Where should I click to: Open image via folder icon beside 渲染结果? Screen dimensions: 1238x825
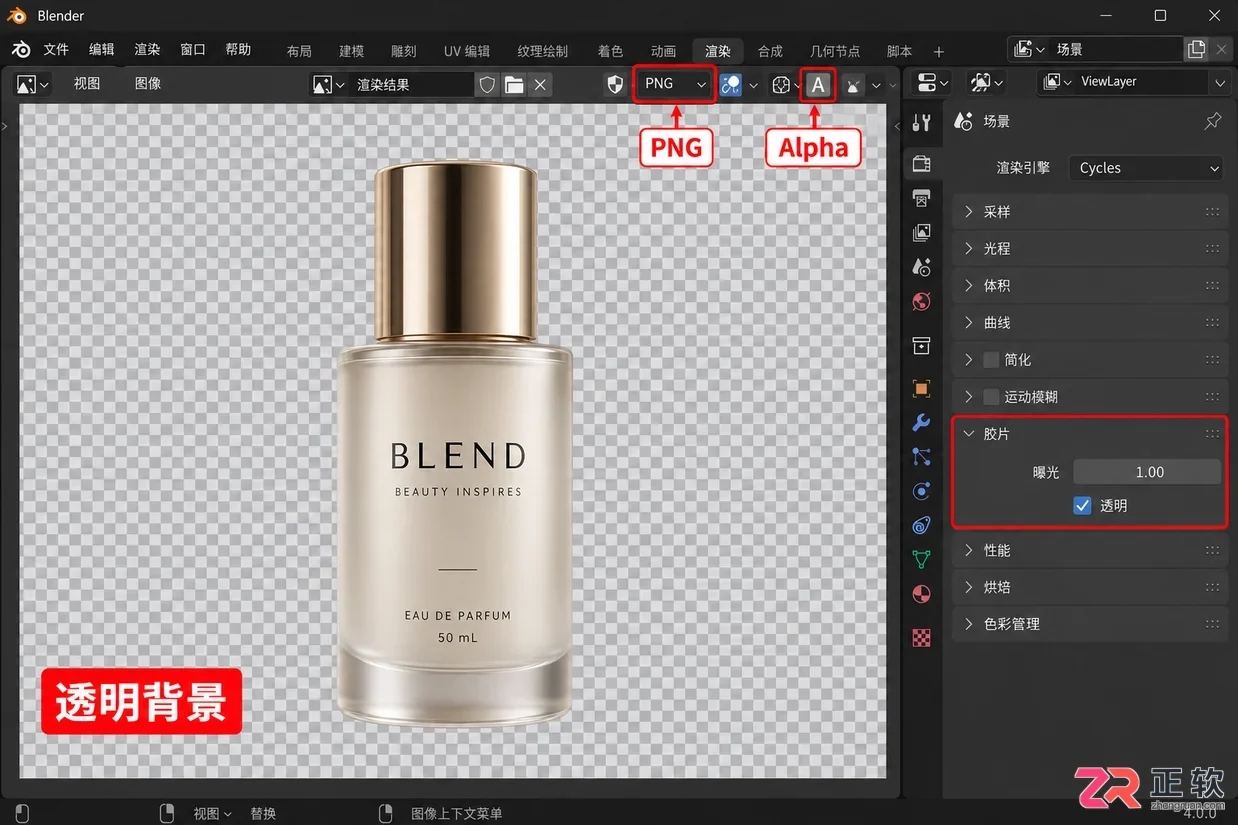point(514,85)
